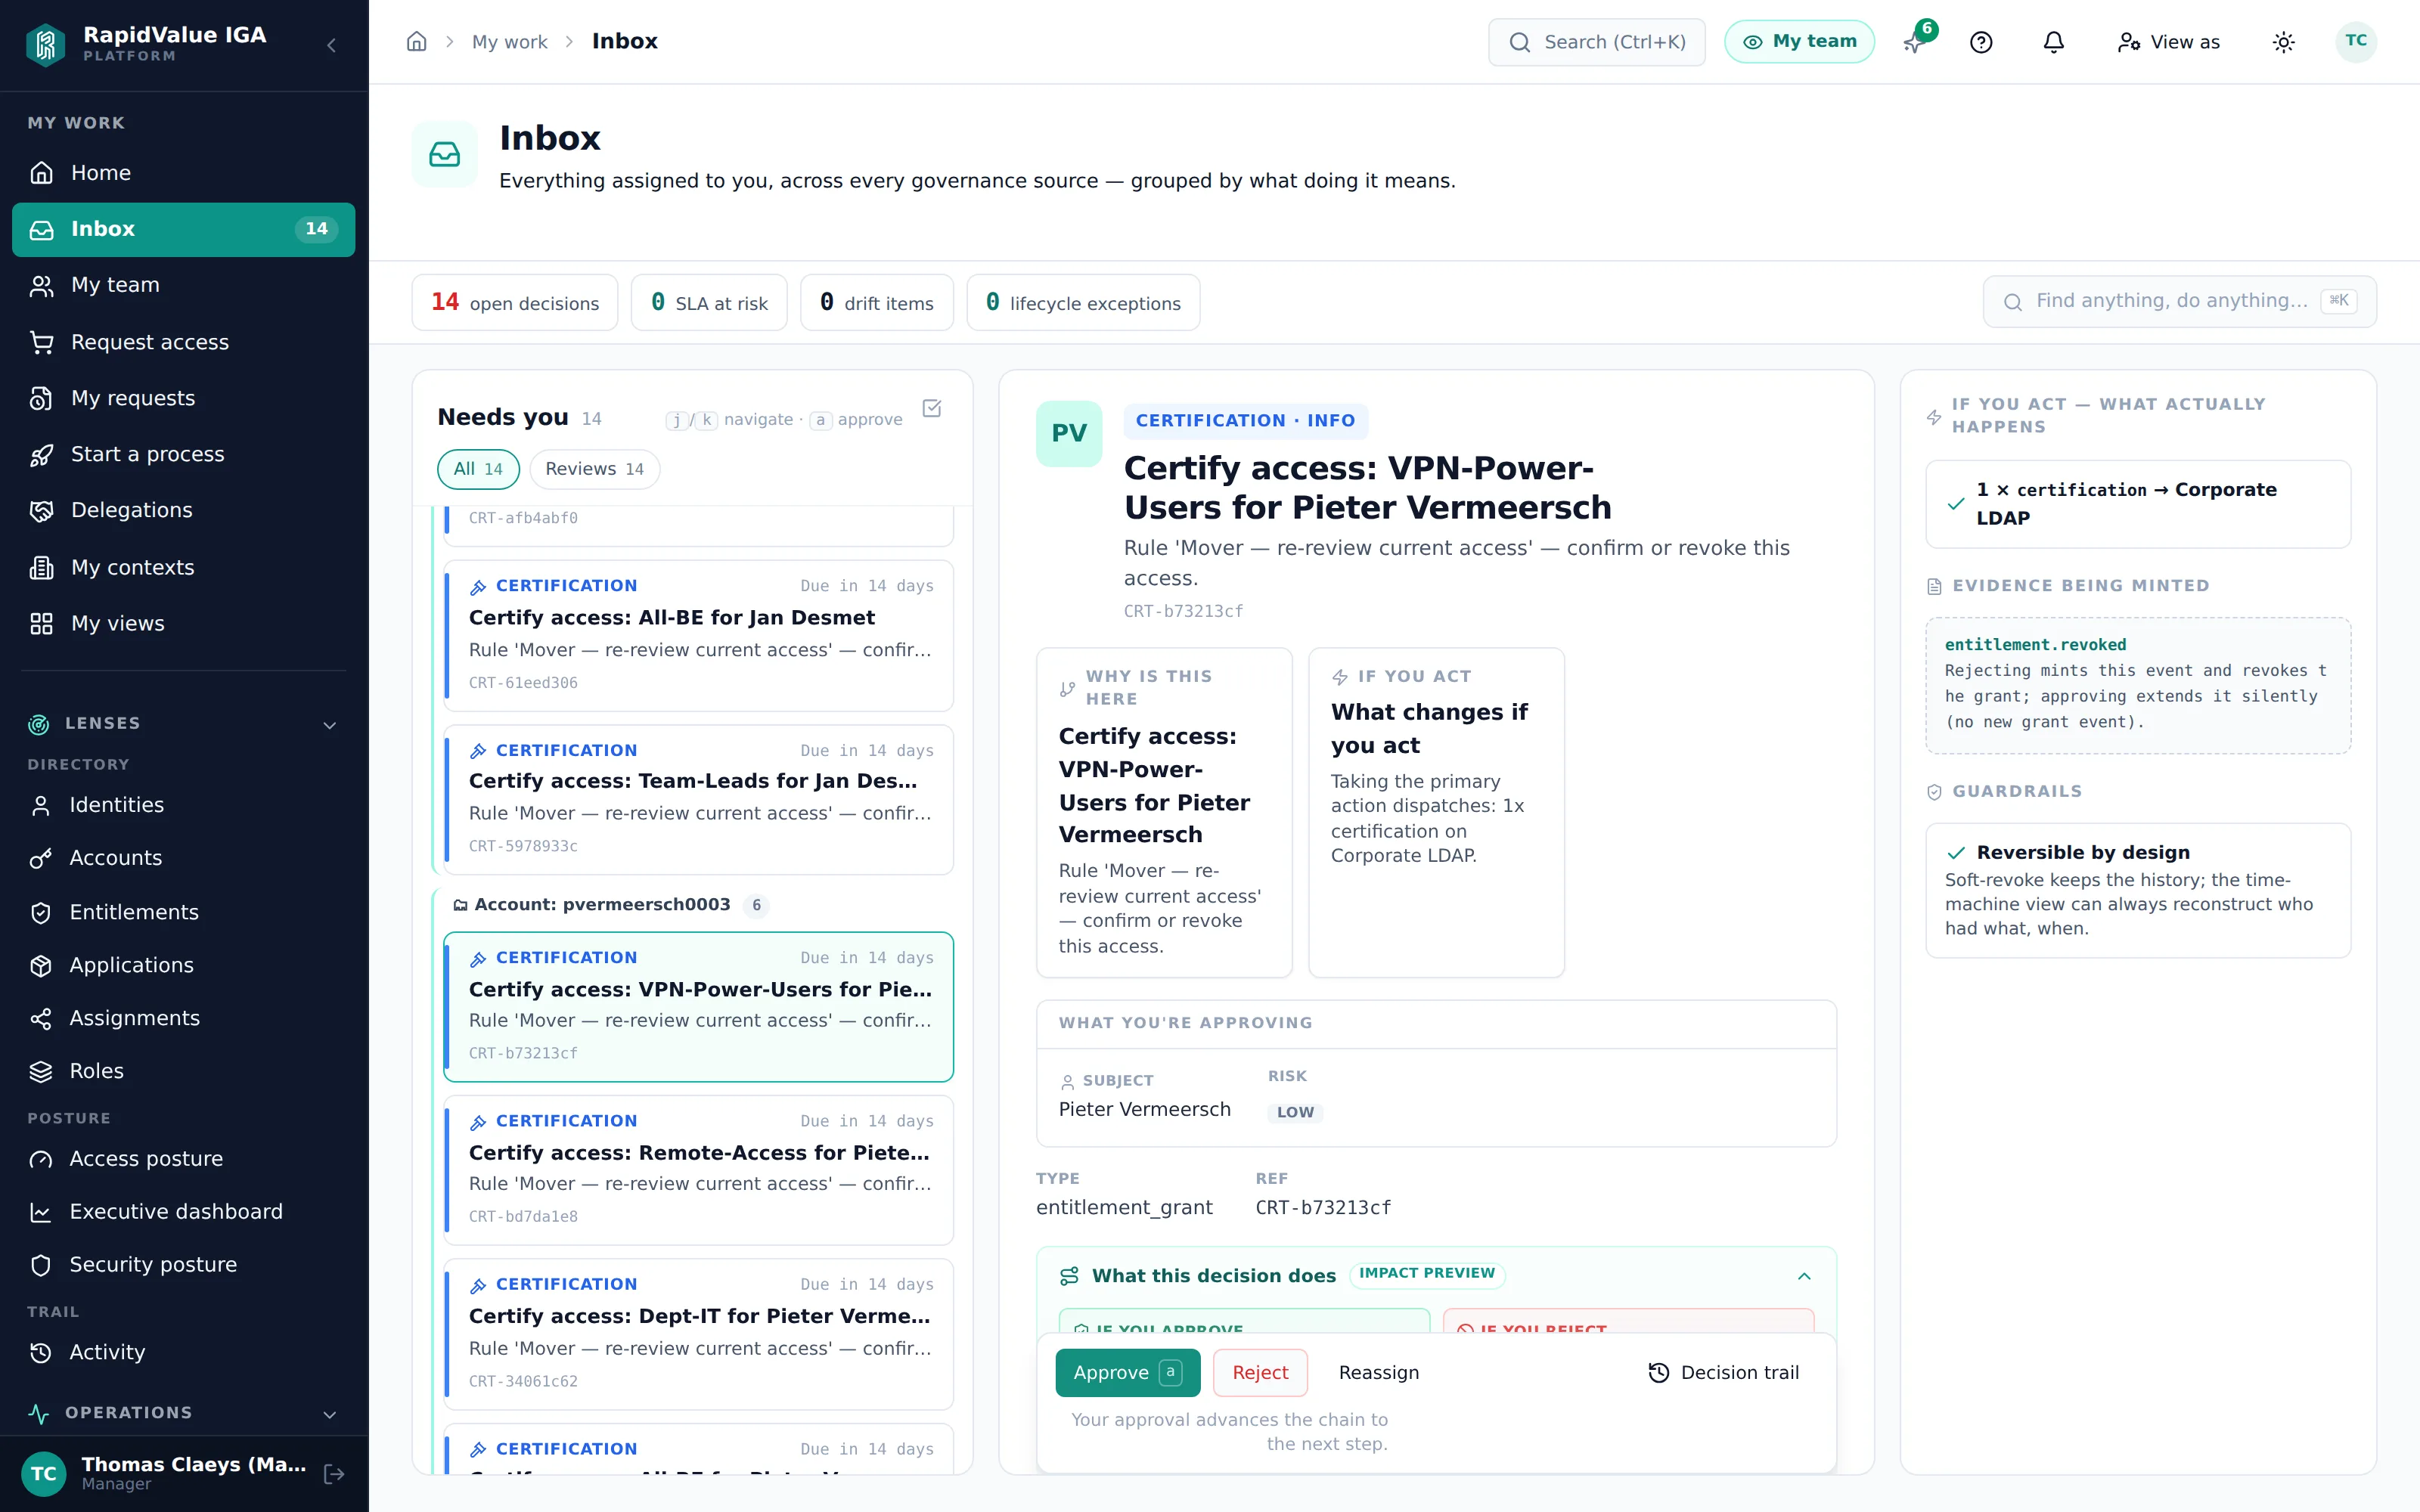
Task: Click the Find anything, do anything field
Action: click(2179, 301)
